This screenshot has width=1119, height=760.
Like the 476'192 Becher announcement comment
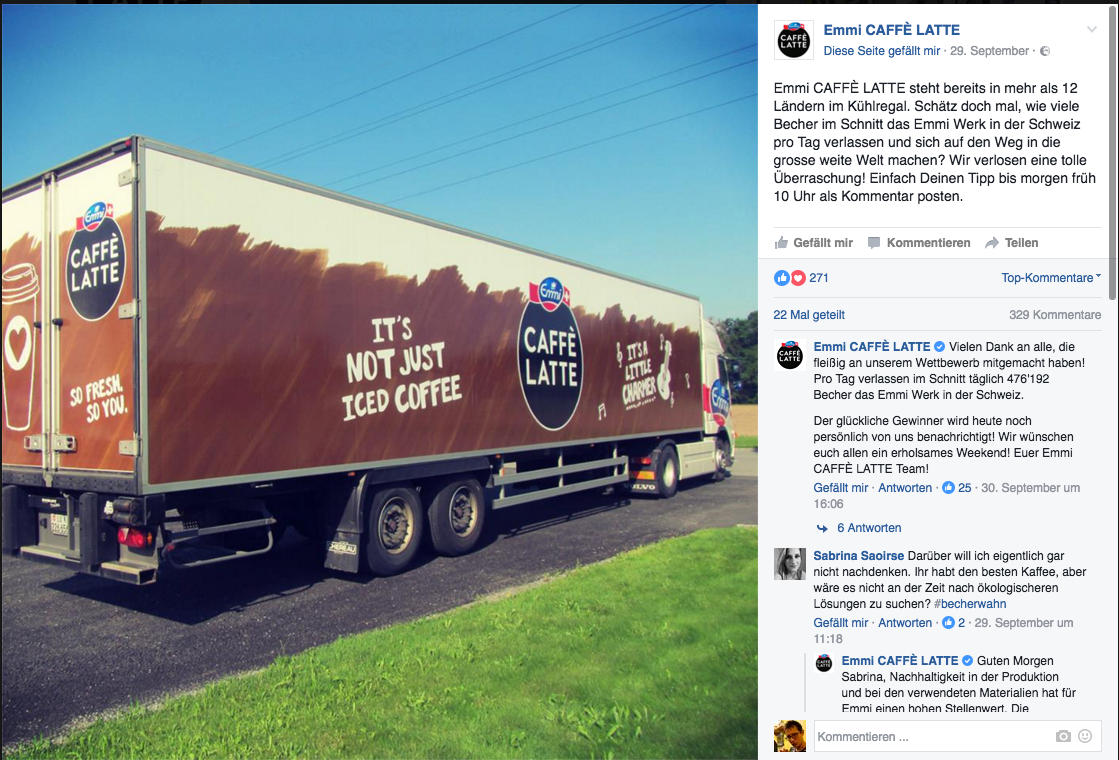point(841,488)
